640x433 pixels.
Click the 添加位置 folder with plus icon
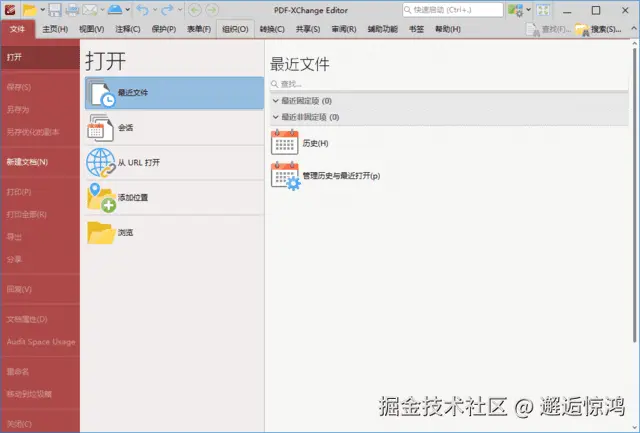102,198
